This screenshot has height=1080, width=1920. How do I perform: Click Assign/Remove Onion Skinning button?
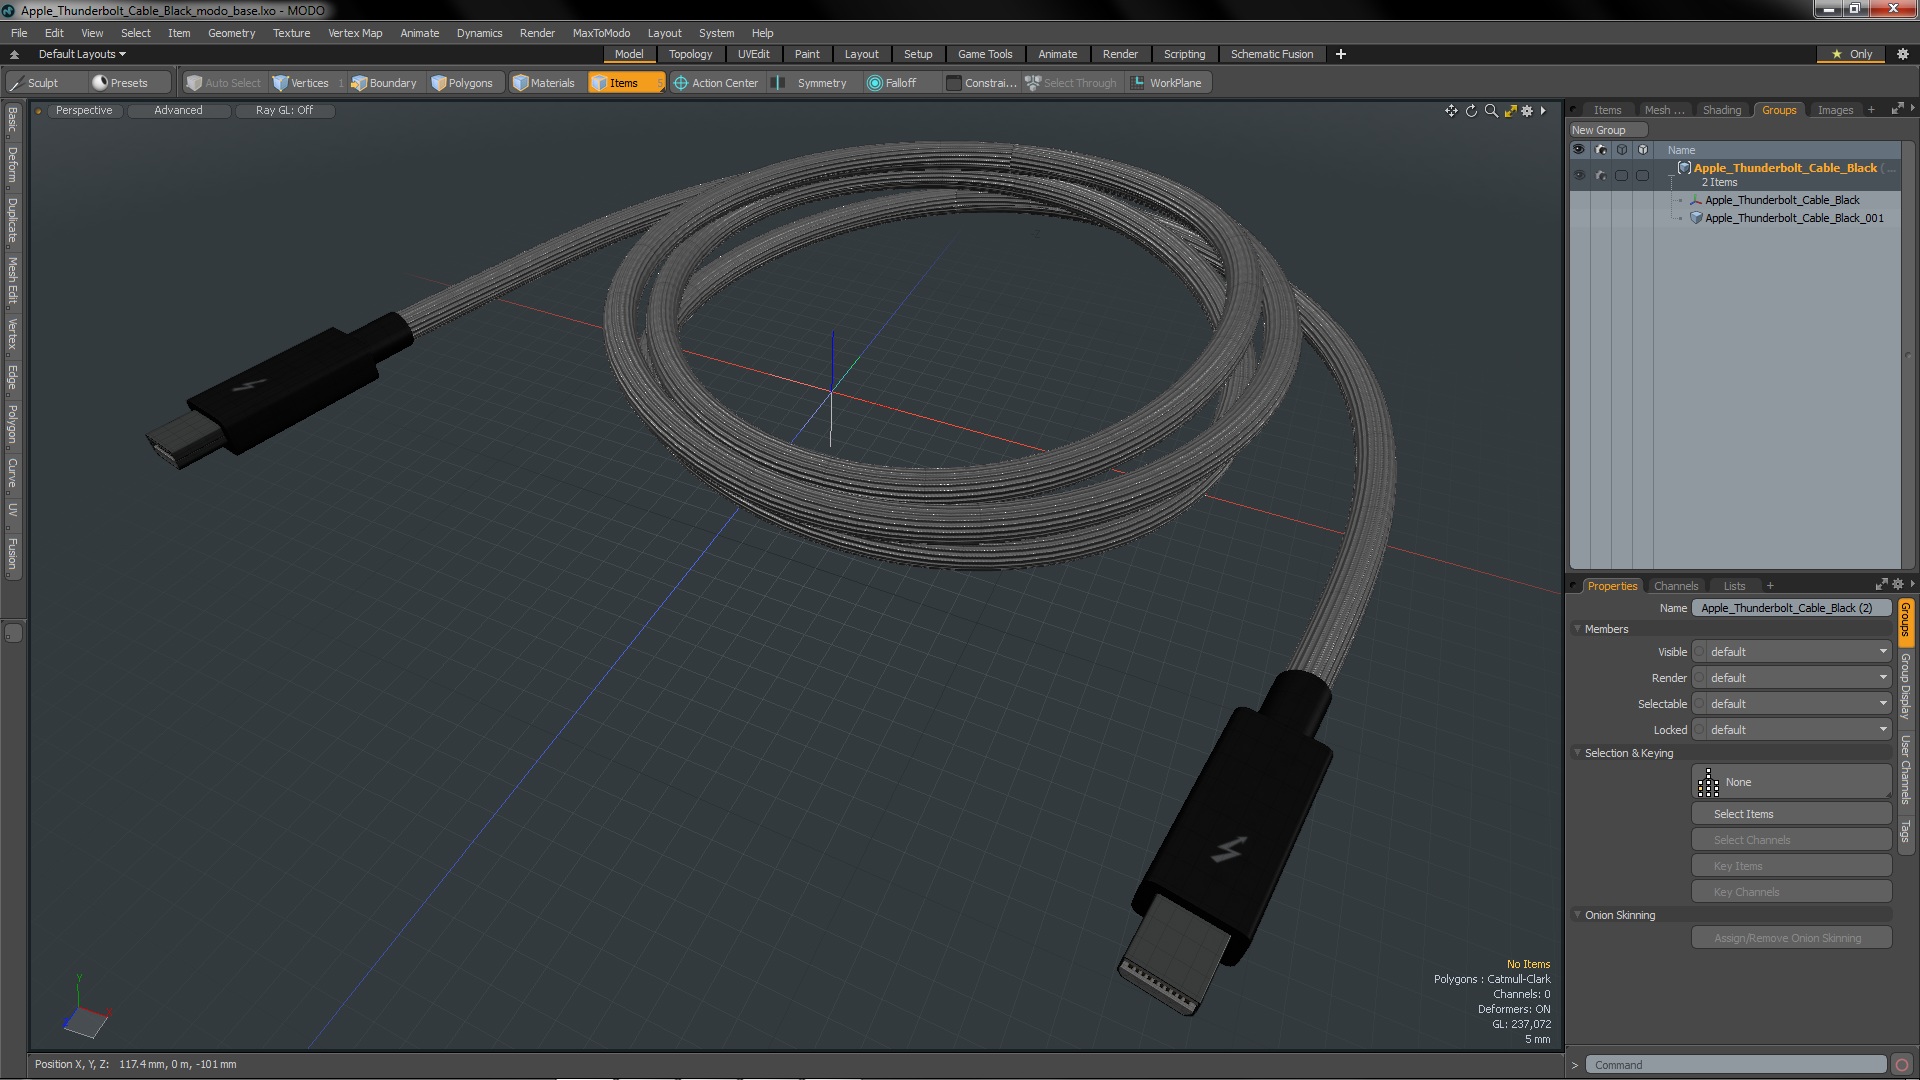1789,938
